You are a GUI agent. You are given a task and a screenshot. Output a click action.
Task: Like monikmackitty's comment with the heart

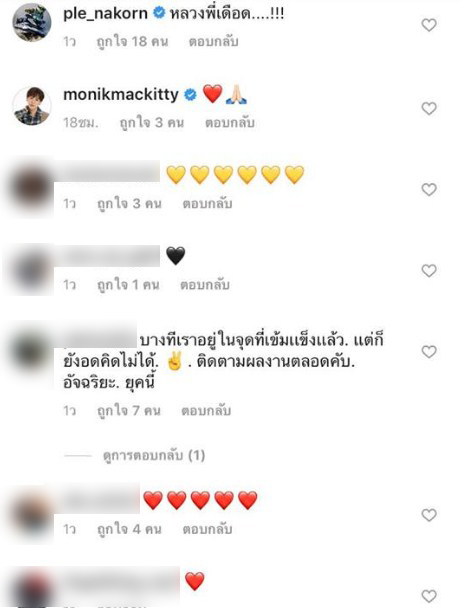point(429,108)
